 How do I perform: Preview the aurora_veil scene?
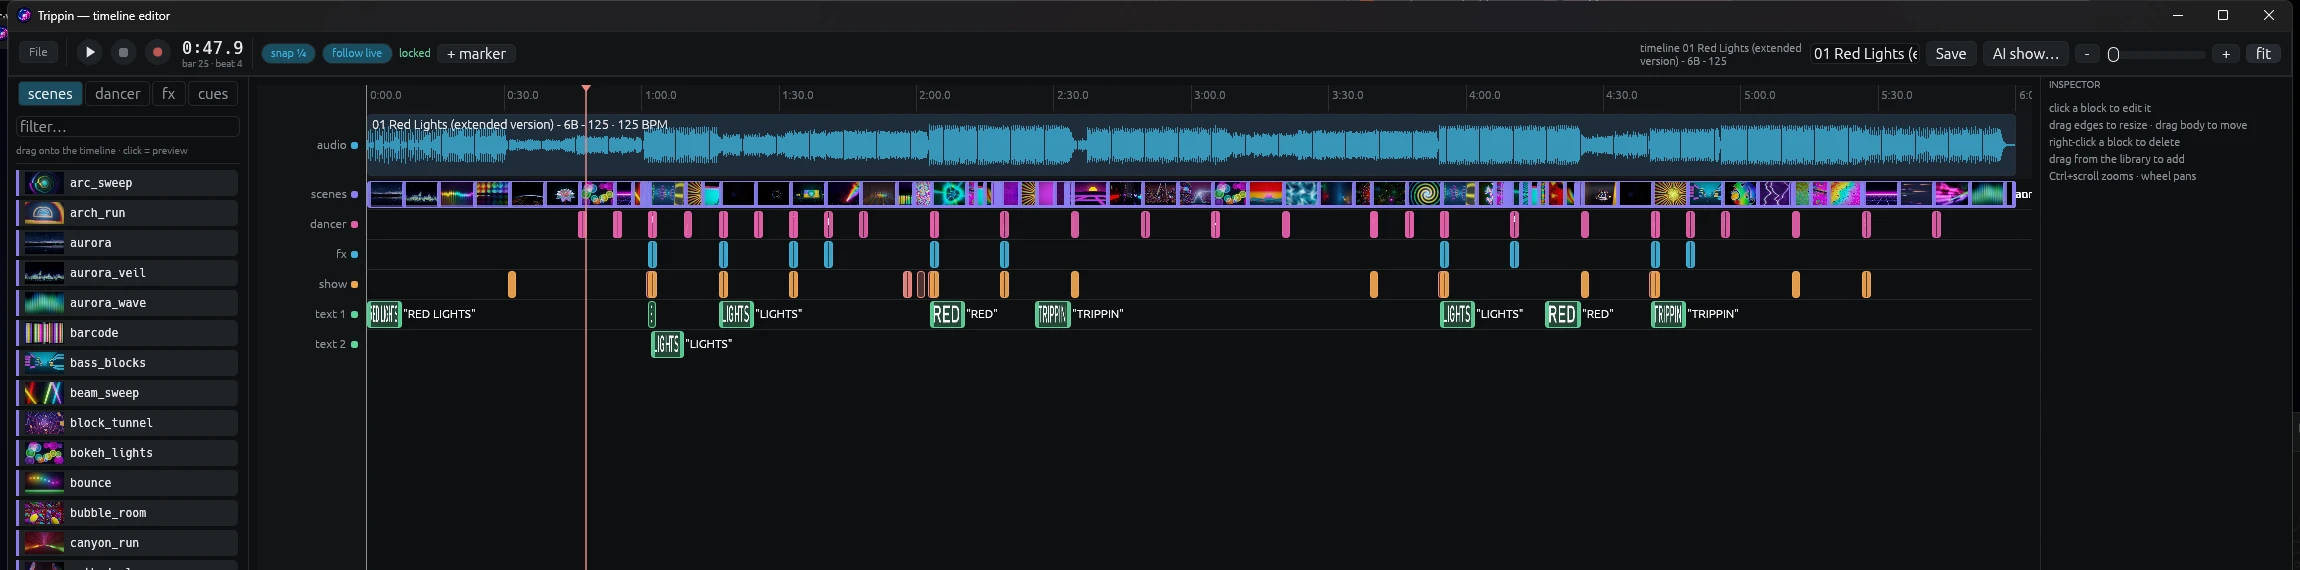pos(128,273)
